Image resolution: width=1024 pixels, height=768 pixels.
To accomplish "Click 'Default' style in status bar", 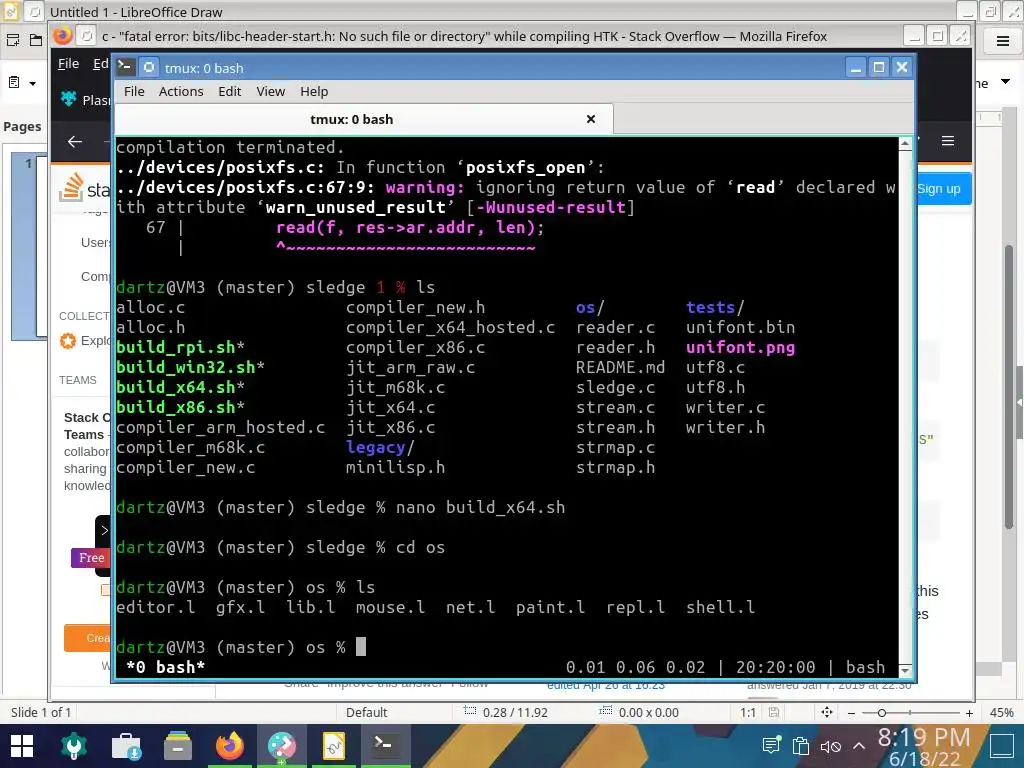I will pyautogui.click(x=366, y=712).
